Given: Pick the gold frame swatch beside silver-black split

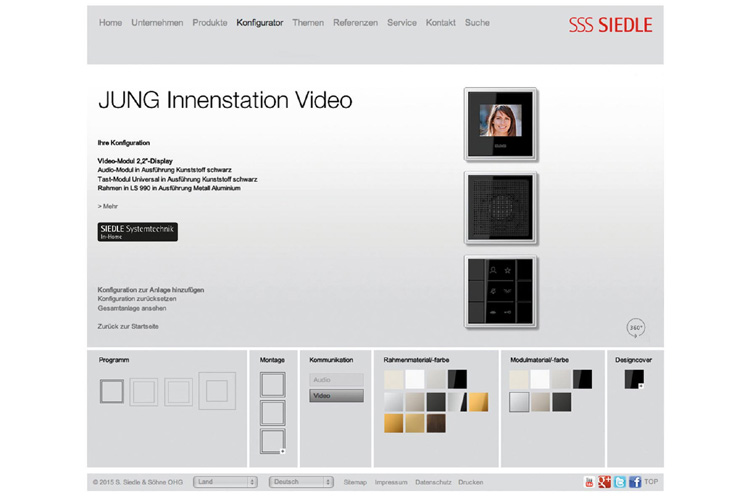Looking at the screenshot, I should [478, 402].
